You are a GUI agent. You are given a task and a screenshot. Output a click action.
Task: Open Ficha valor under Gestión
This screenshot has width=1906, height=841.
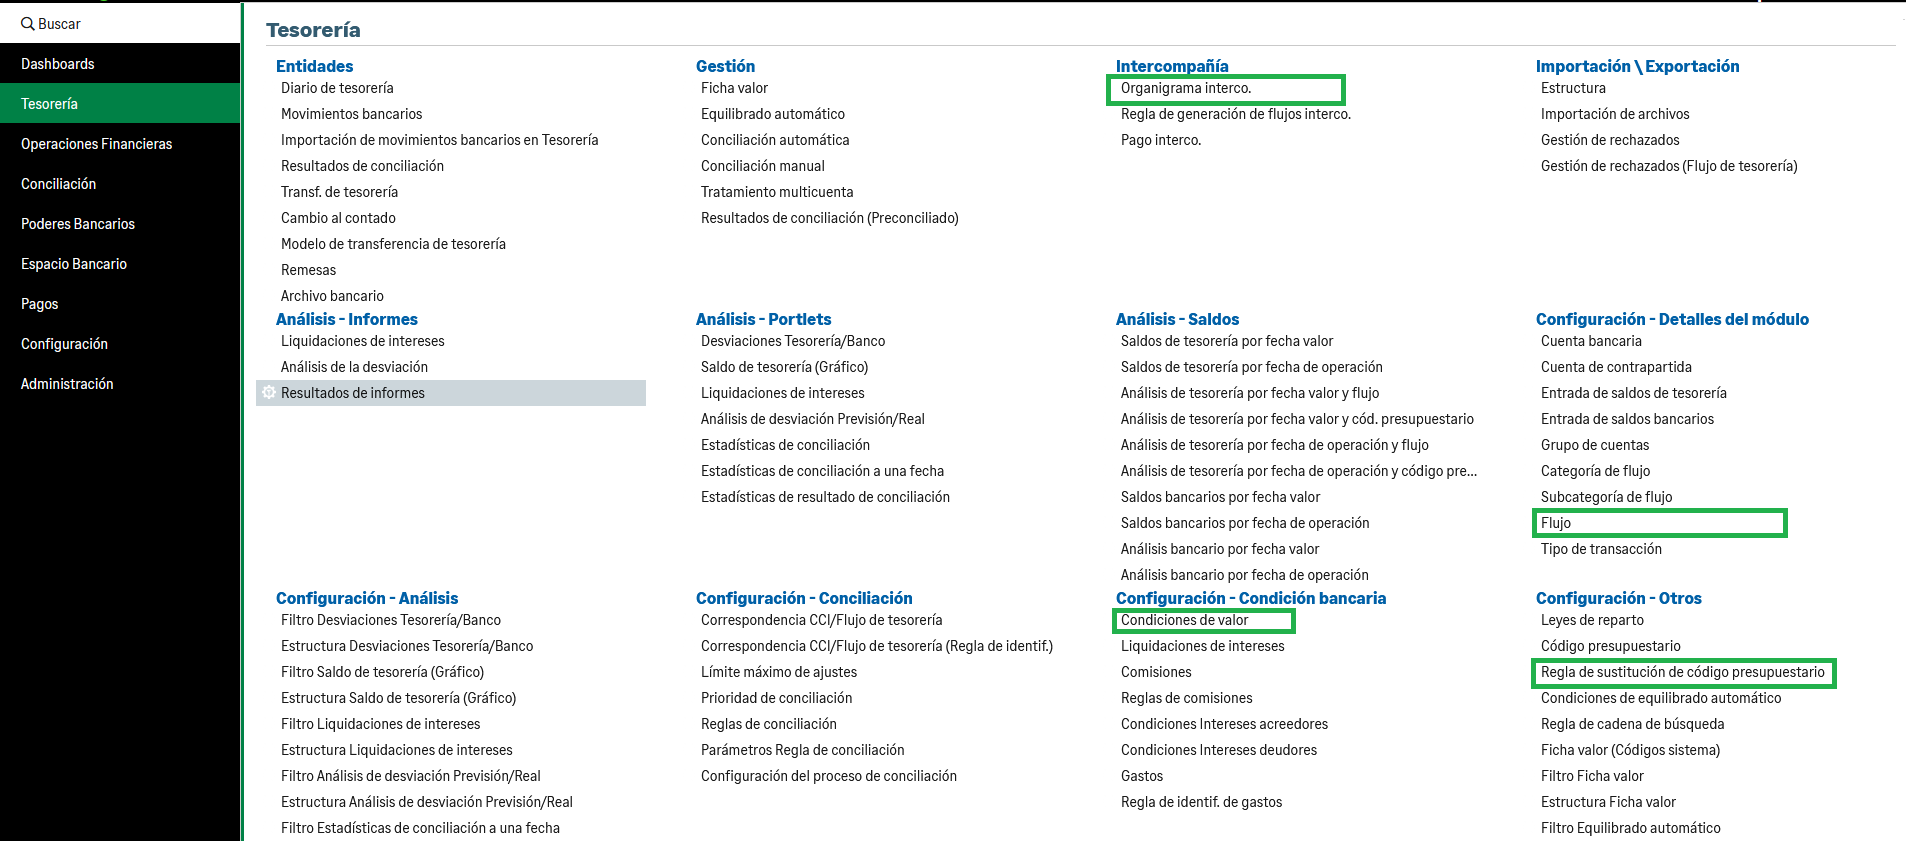coord(734,88)
